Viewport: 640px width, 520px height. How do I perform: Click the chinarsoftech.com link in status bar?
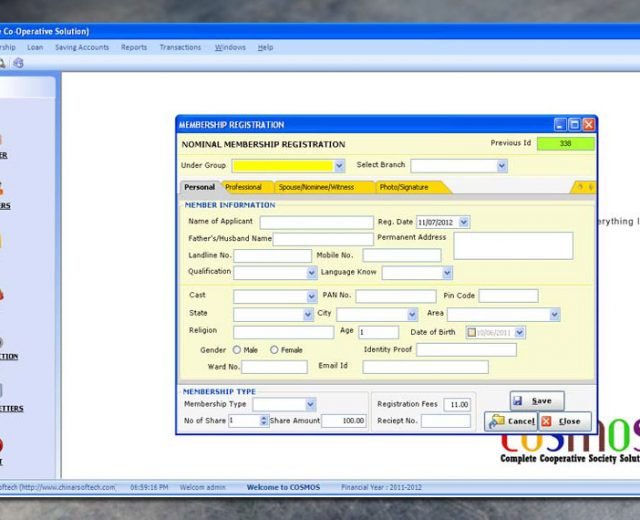pos(67,487)
